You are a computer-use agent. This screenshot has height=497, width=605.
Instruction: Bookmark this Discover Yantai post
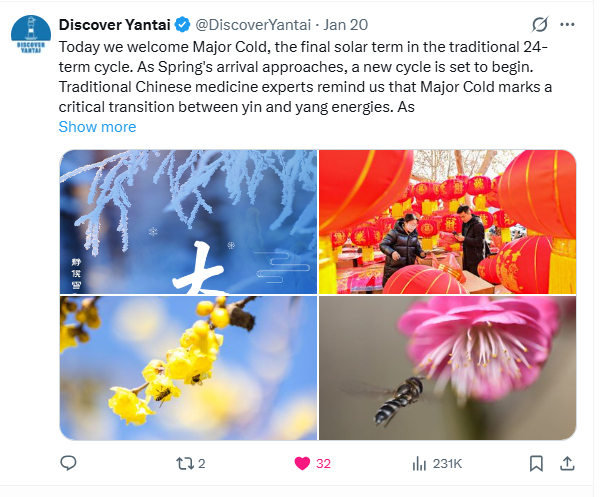536,463
